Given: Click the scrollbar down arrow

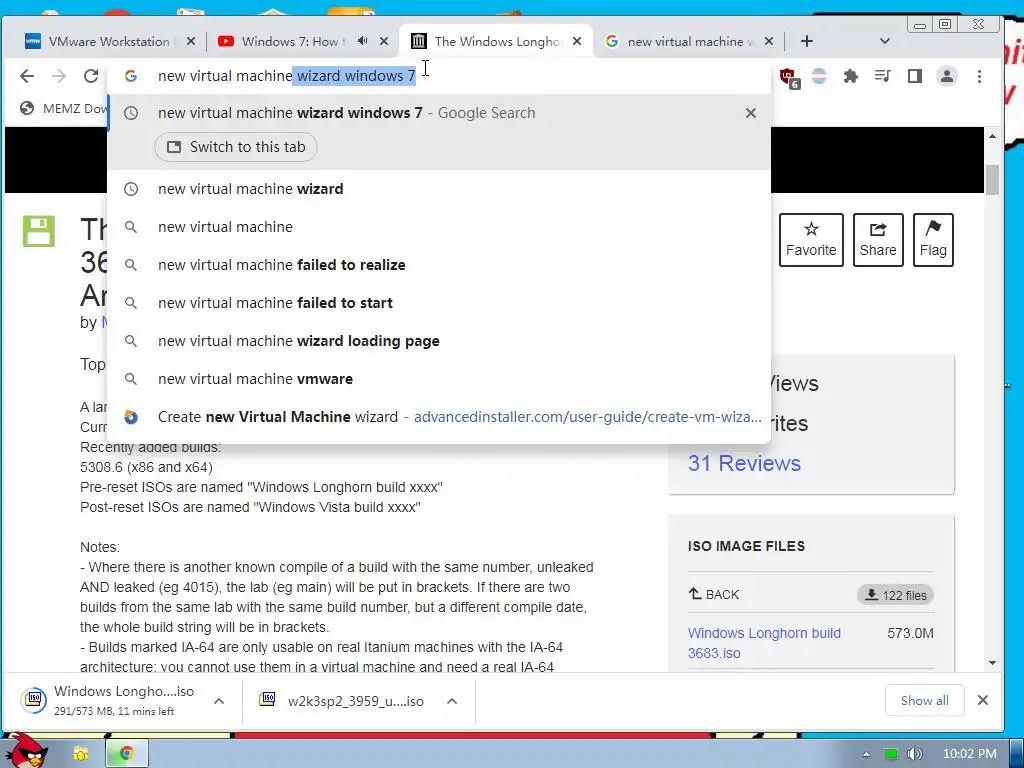Looking at the screenshot, I should (992, 663).
